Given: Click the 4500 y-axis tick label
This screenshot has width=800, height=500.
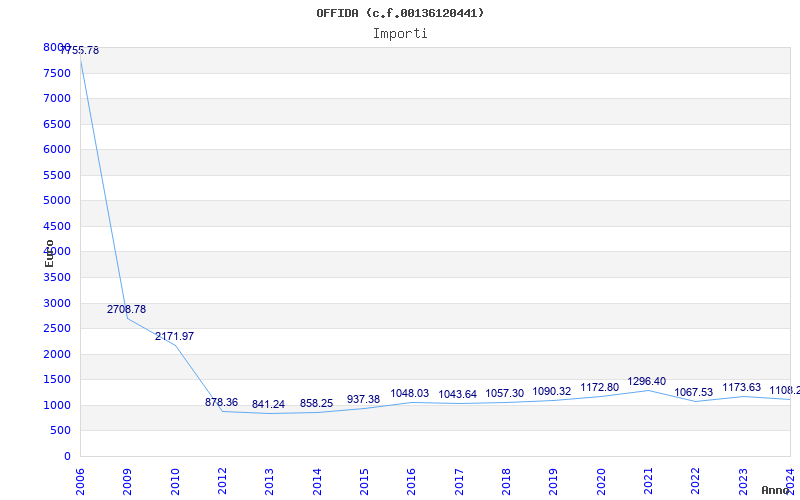Looking at the screenshot, I should (57, 227).
